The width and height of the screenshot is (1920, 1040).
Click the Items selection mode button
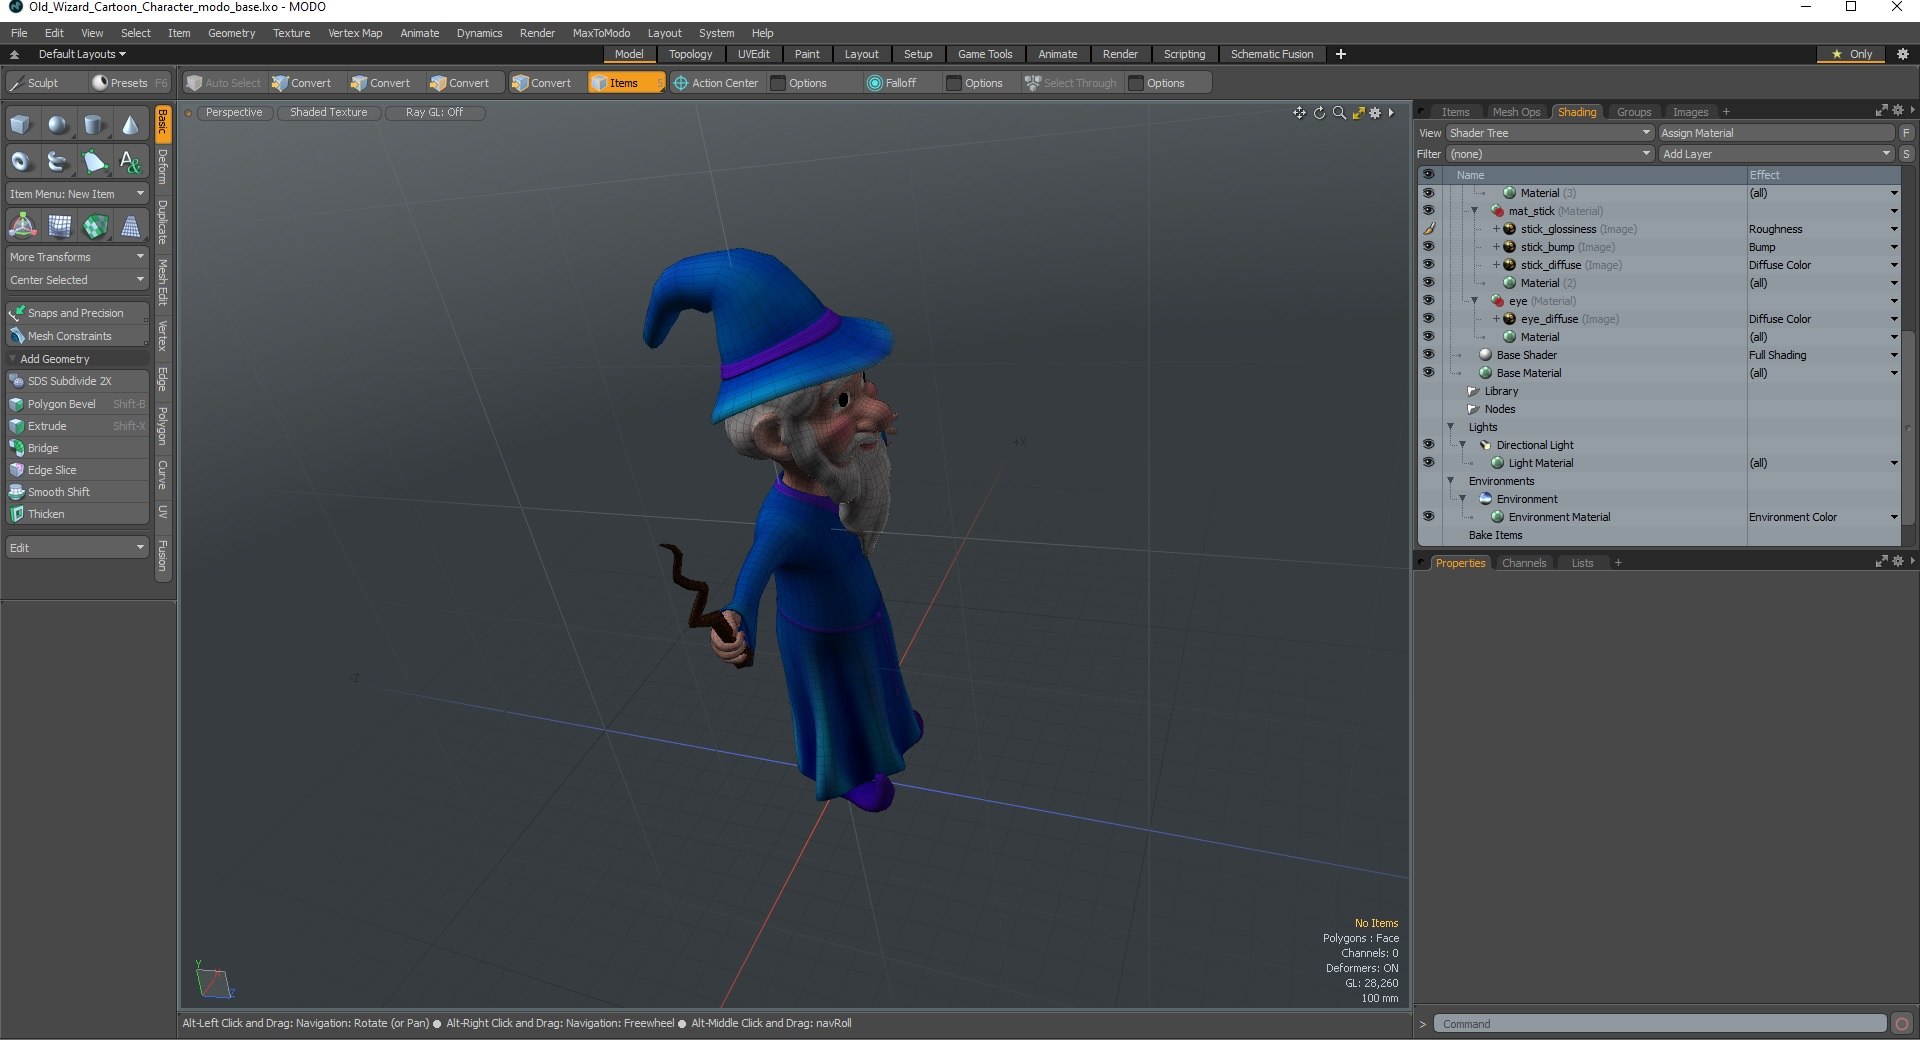click(x=626, y=83)
